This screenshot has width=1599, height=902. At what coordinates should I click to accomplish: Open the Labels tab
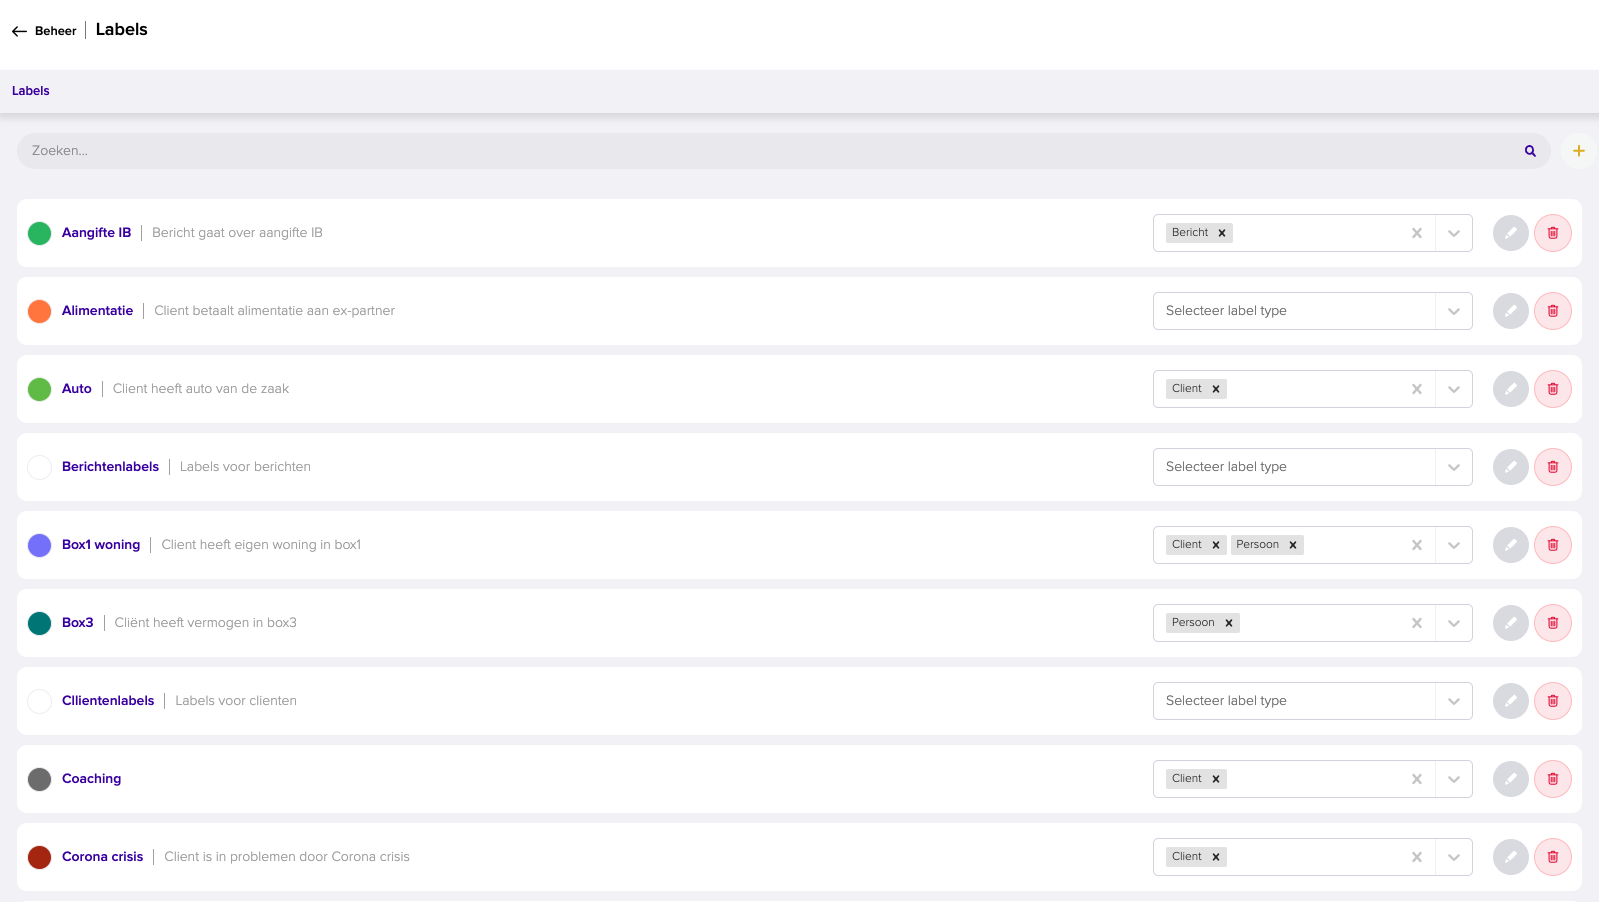pyautogui.click(x=31, y=91)
